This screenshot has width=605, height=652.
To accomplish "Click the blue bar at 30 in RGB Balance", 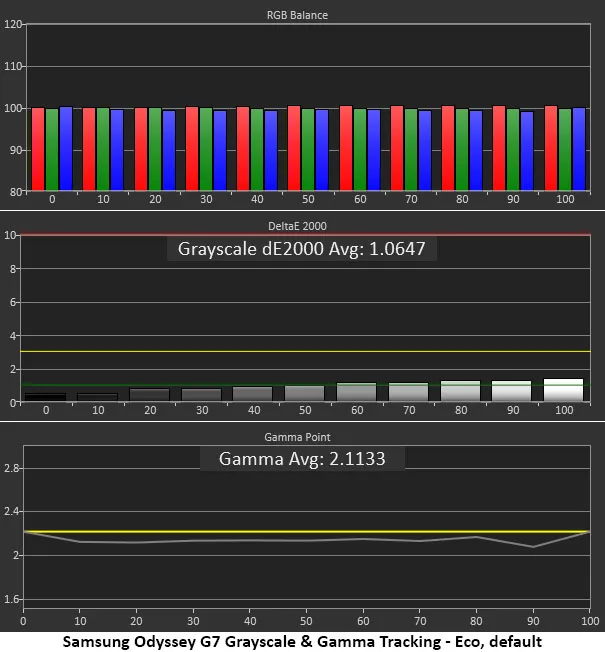I will pos(219,148).
